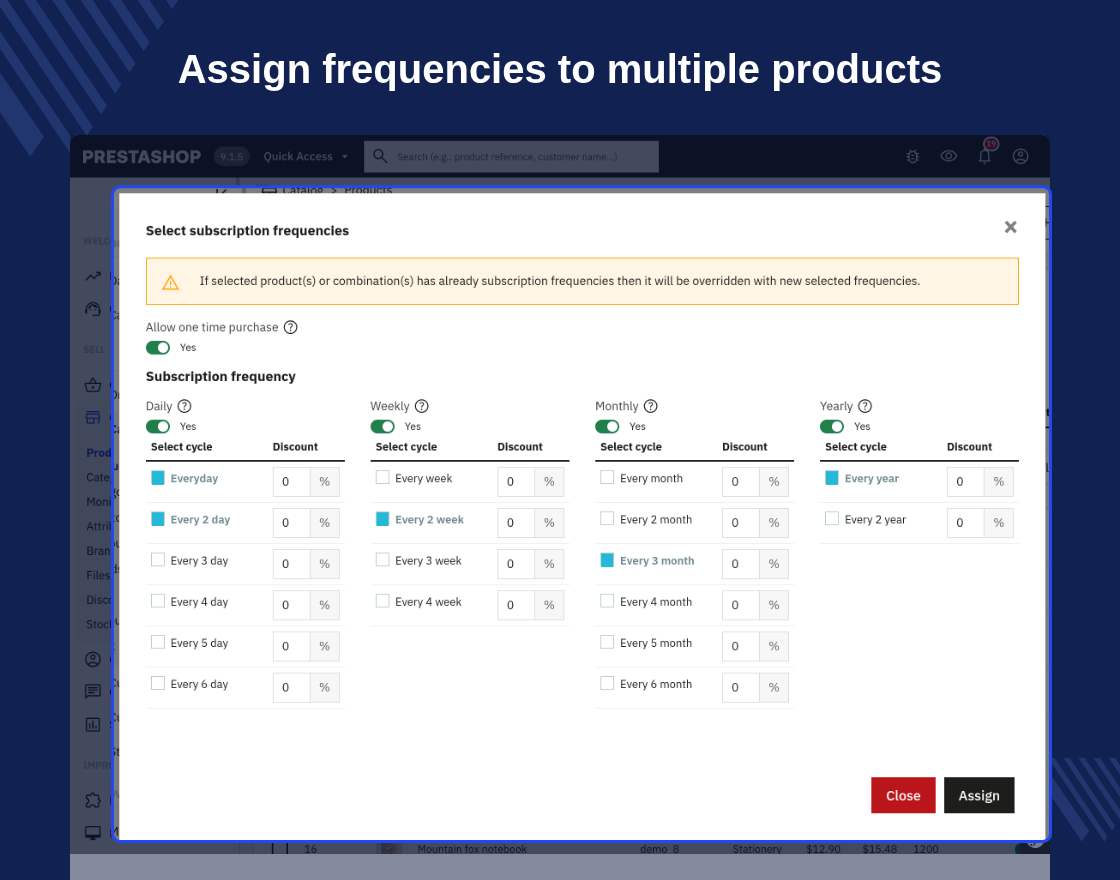
Task: Check the Every 2 month checkbox
Action: point(607,519)
